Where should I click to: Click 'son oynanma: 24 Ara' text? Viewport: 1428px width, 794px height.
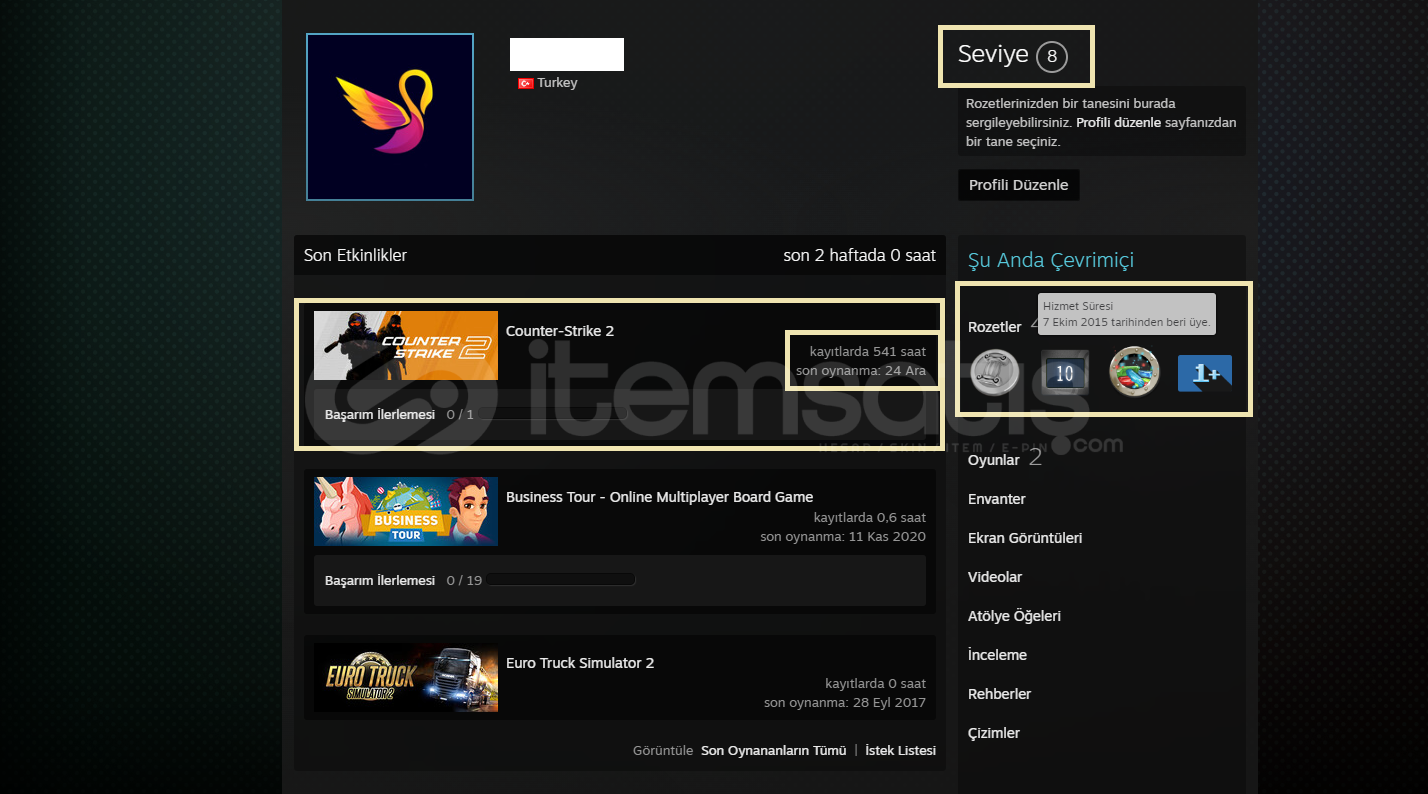861,371
